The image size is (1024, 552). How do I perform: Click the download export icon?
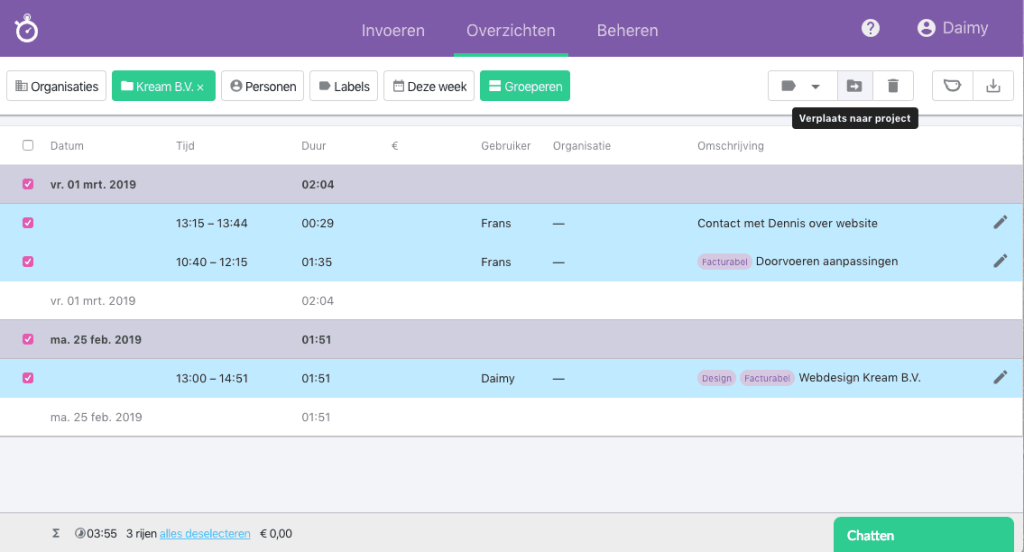click(x=993, y=86)
